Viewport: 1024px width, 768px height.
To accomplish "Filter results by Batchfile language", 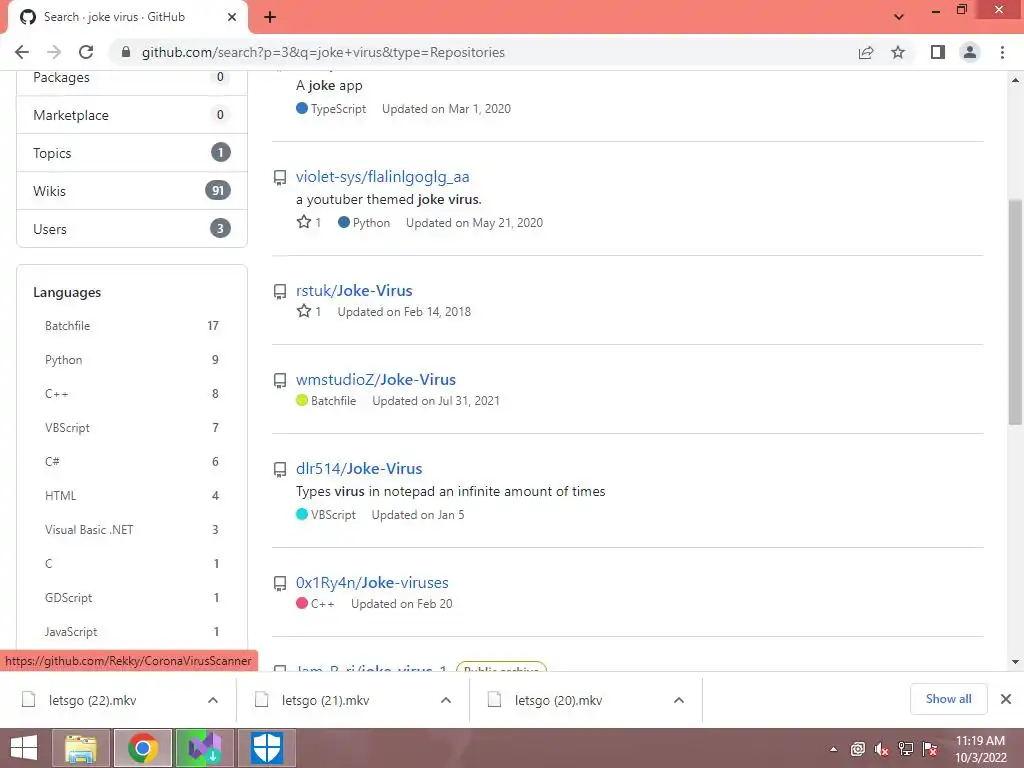I will pyautogui.click(x=132, y=326).
